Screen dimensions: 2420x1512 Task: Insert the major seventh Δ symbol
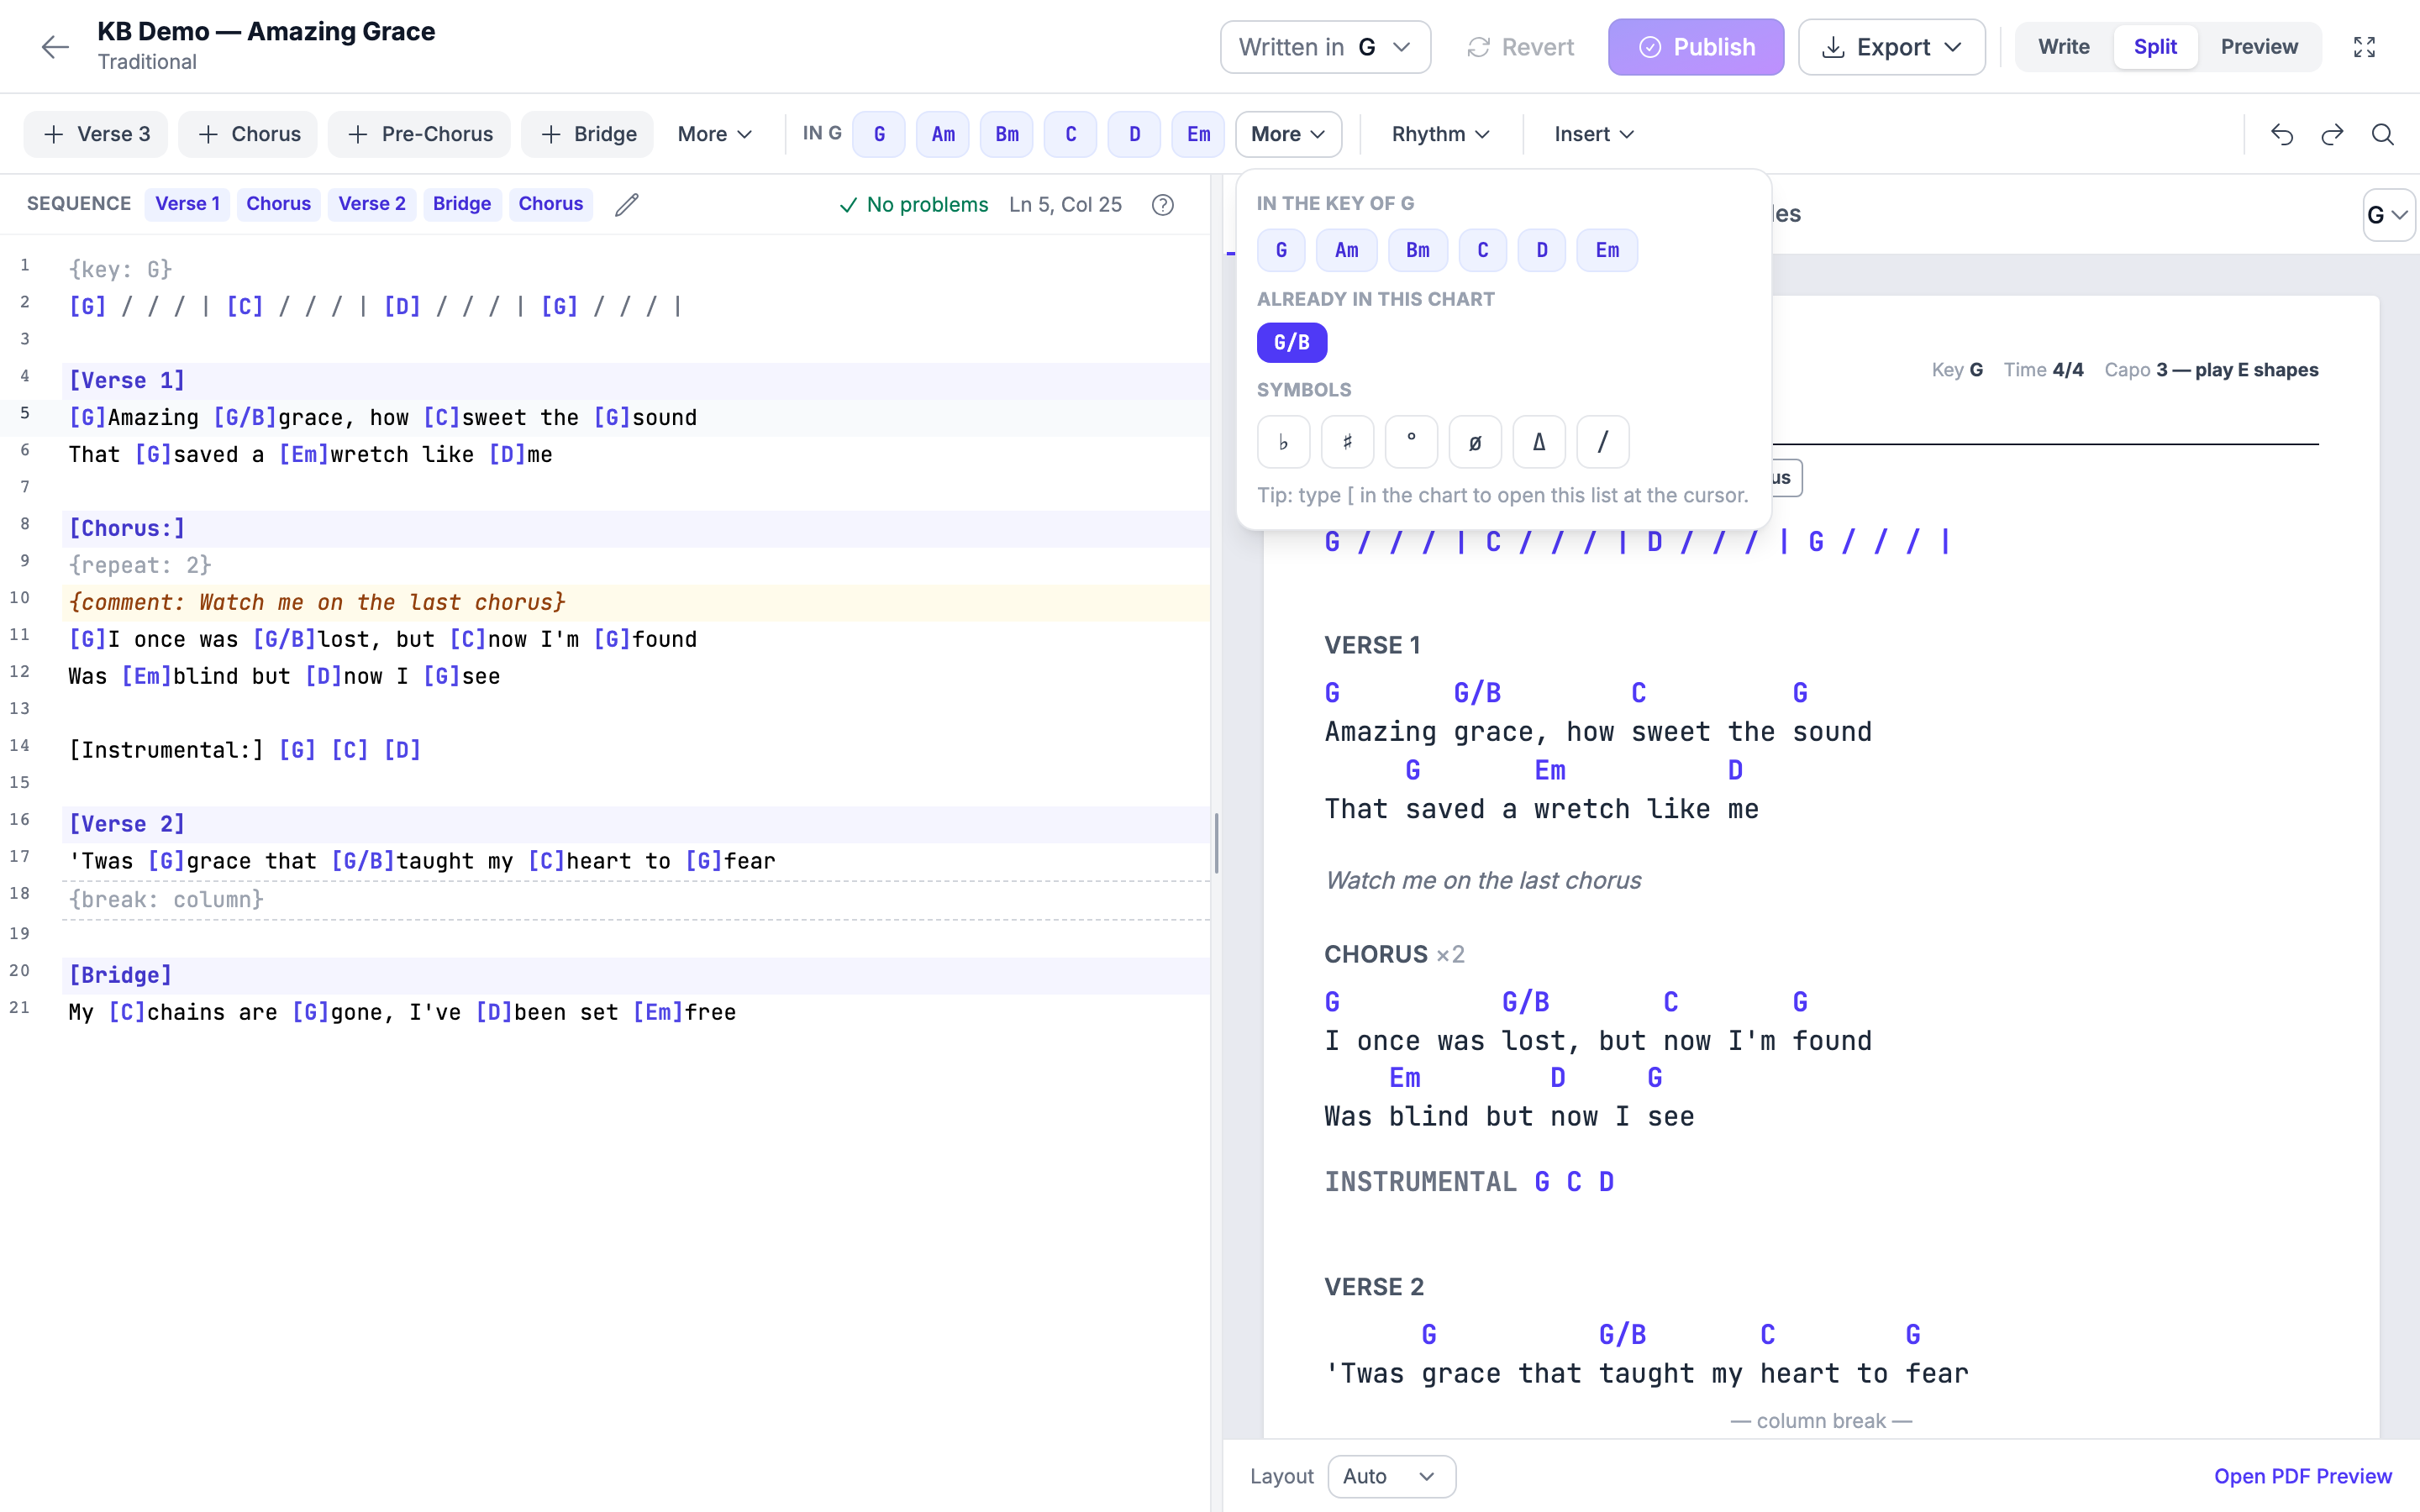[1539, 442]
